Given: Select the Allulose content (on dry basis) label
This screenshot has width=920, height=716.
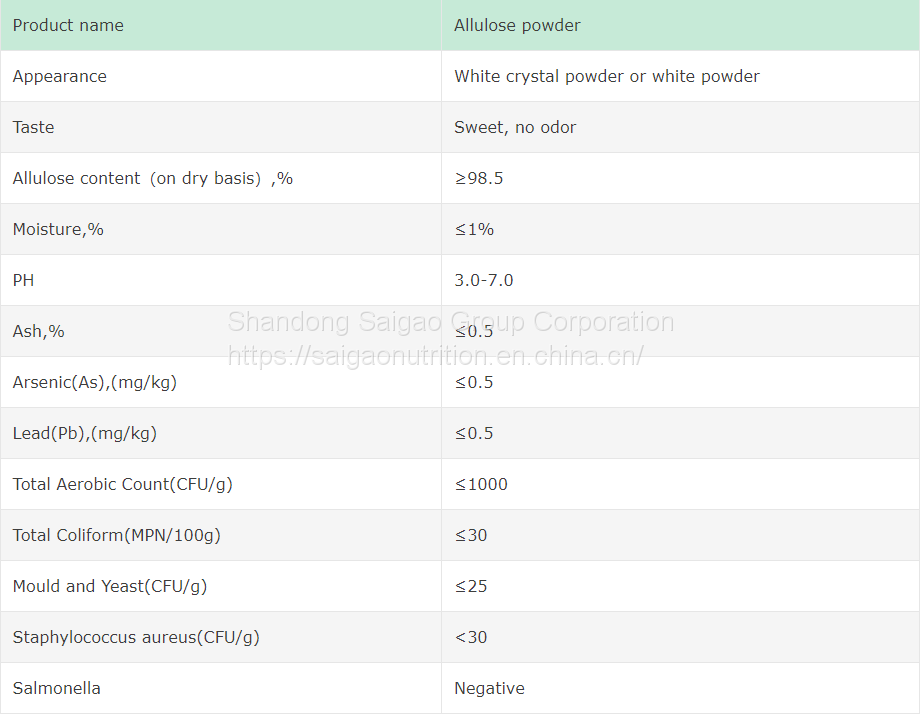Looking at the screenshot, I should 152,178.
